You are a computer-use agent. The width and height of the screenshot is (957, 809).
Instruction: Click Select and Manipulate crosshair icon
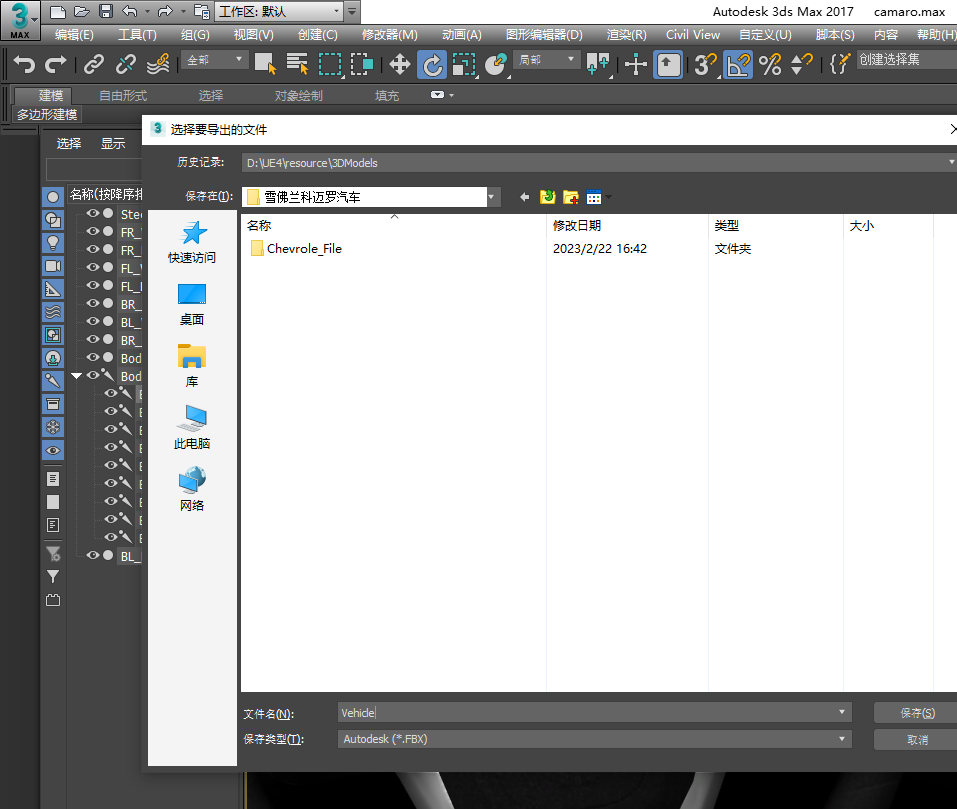[x=635, y=64]
